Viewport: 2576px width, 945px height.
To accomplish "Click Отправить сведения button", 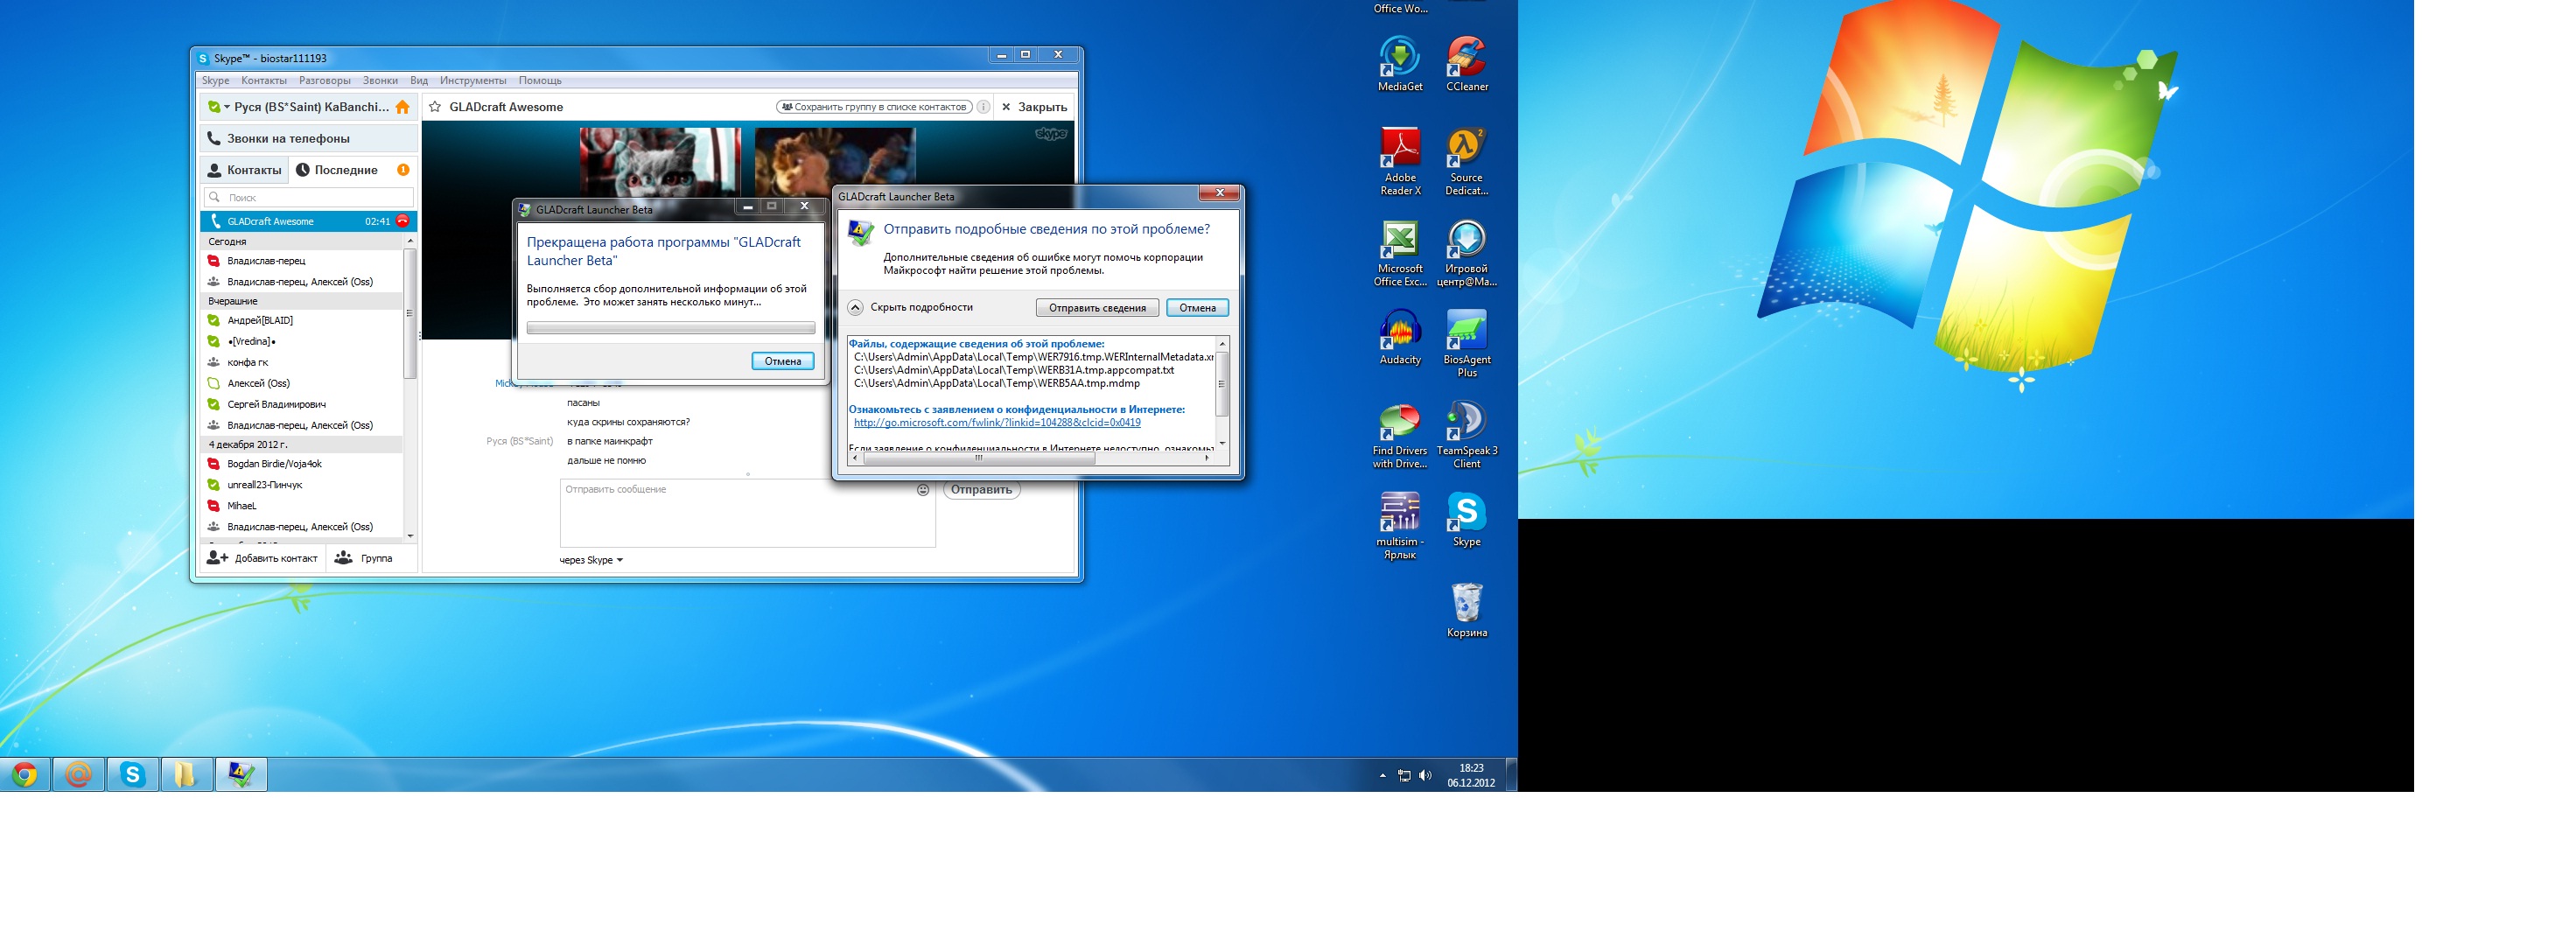I will [1096, 308].
